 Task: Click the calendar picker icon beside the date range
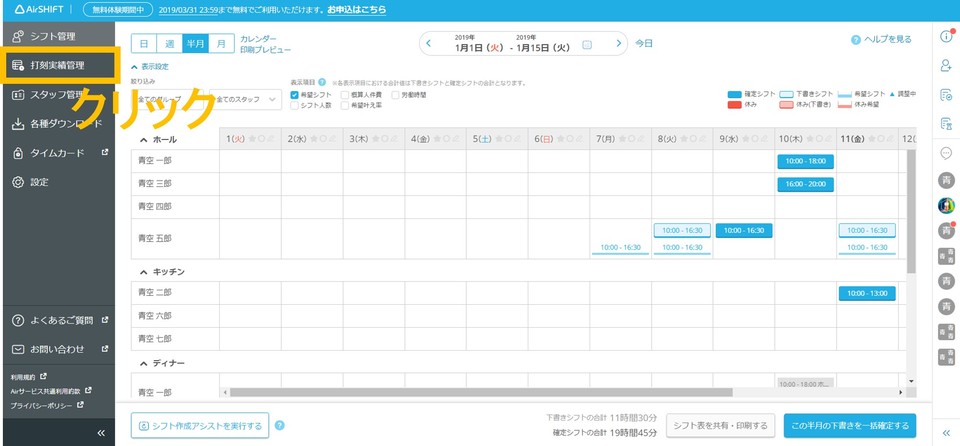click(x=587, y=44)
